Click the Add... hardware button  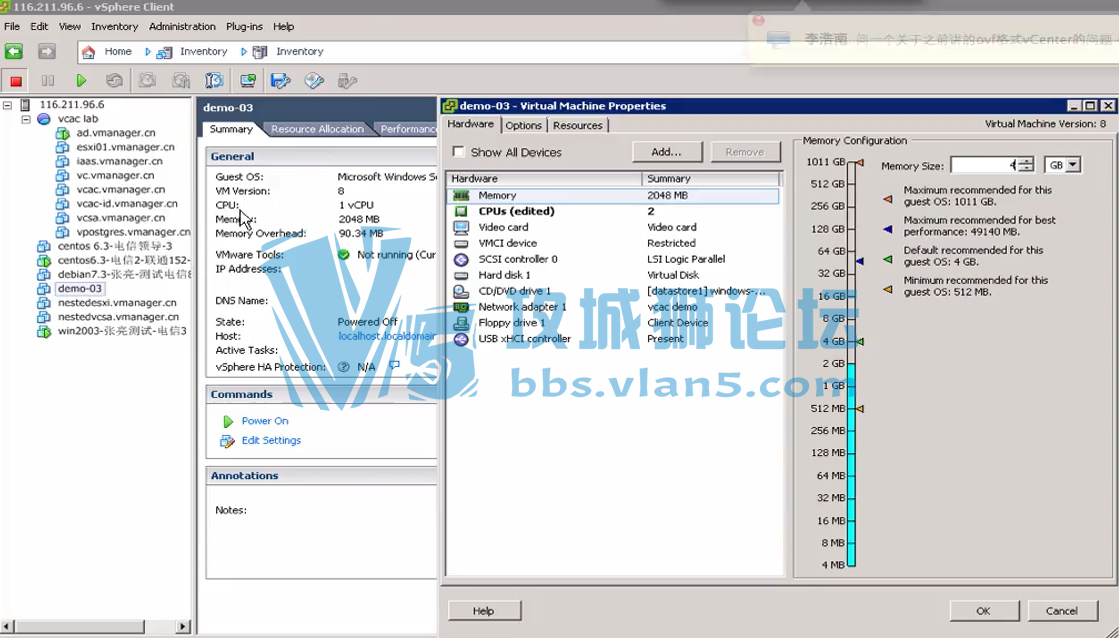pos(667,152)
